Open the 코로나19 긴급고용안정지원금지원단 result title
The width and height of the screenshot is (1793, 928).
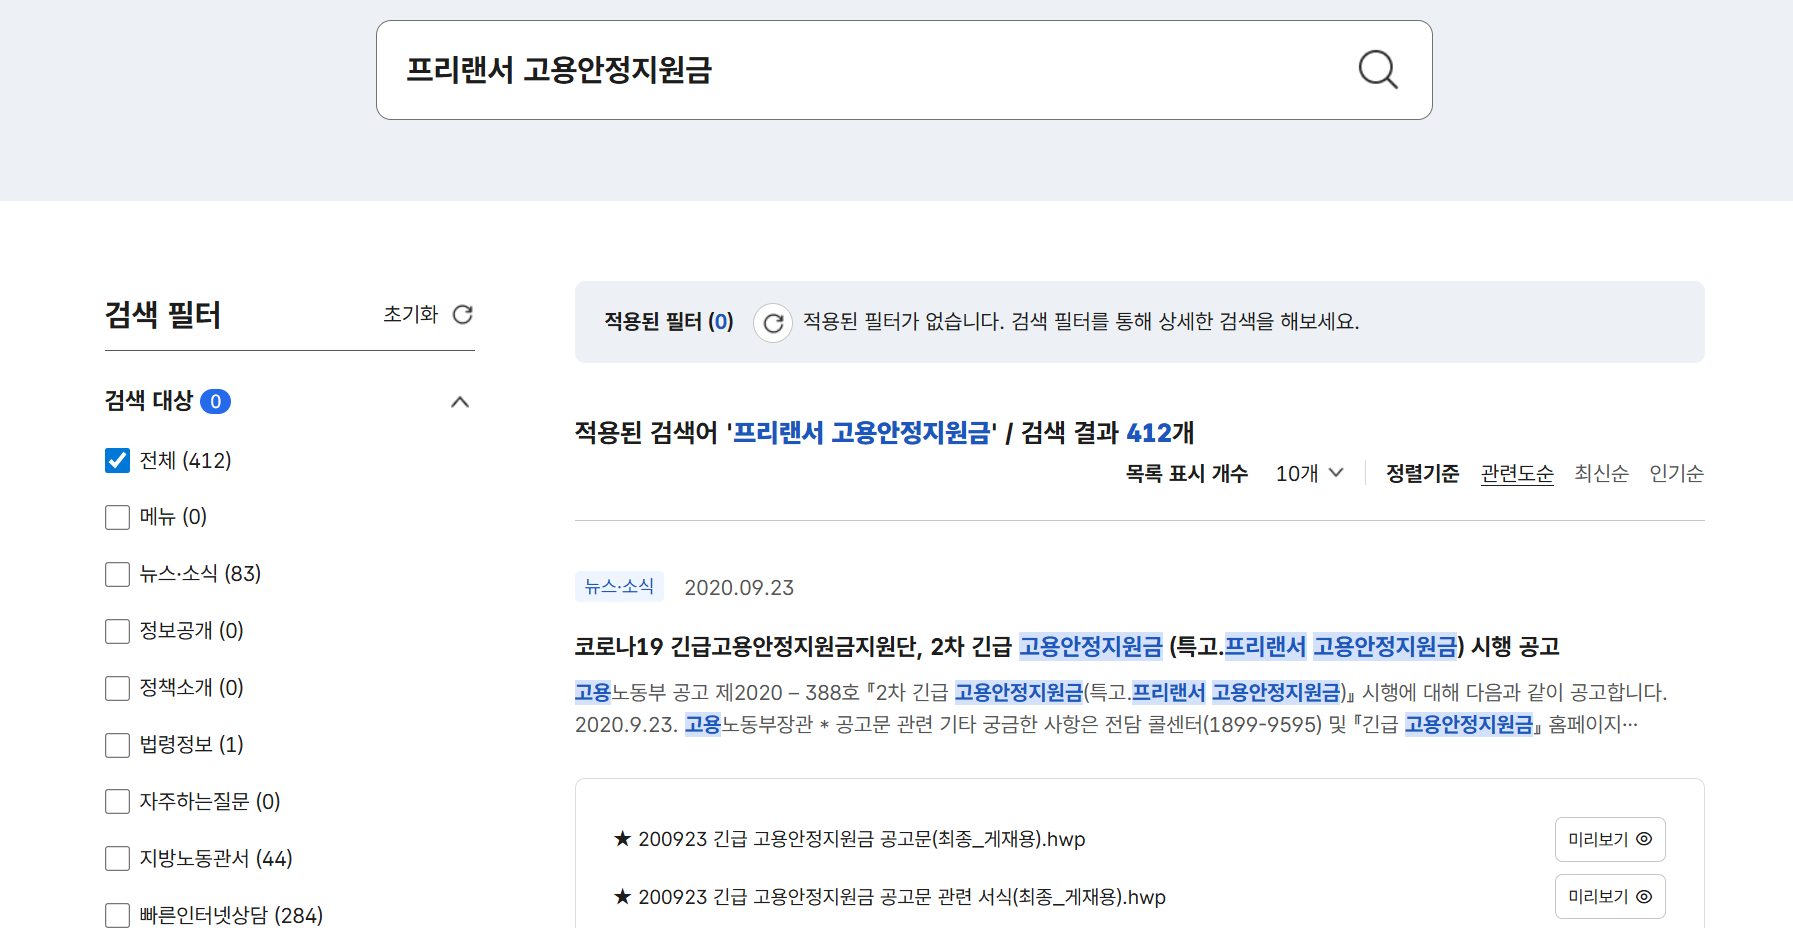1067,647
